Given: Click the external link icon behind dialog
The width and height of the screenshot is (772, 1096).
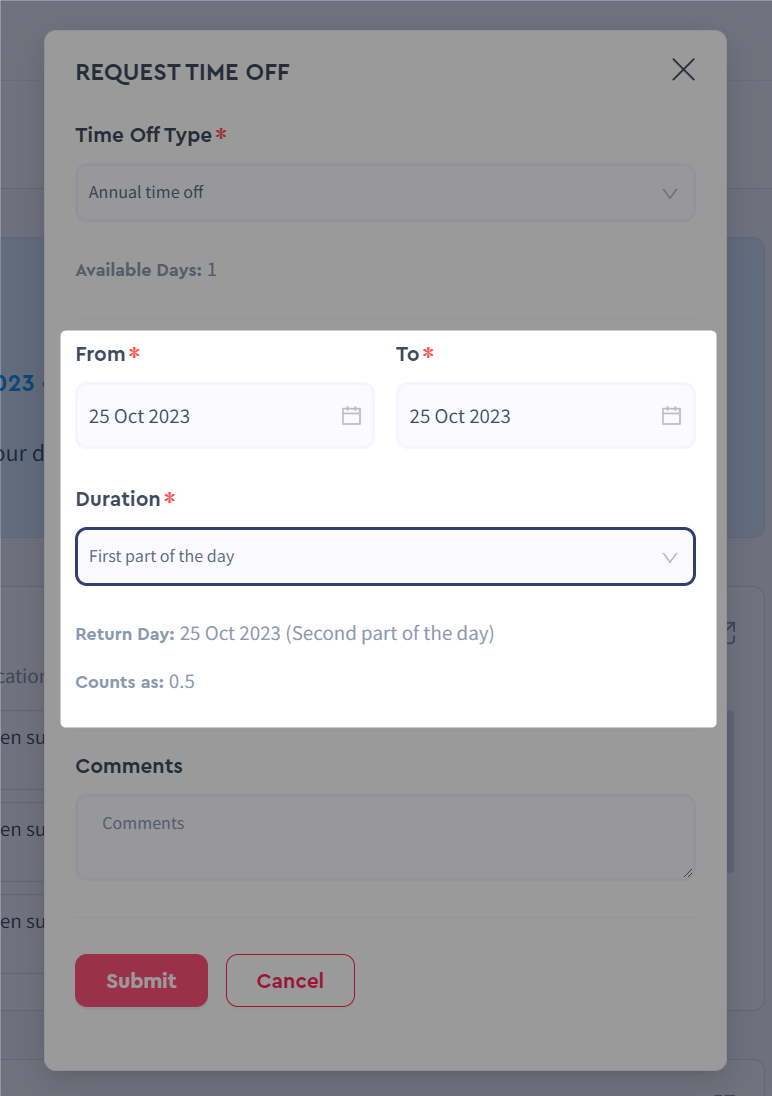Looking at the screenshot, I should click(x=731, y=633).
